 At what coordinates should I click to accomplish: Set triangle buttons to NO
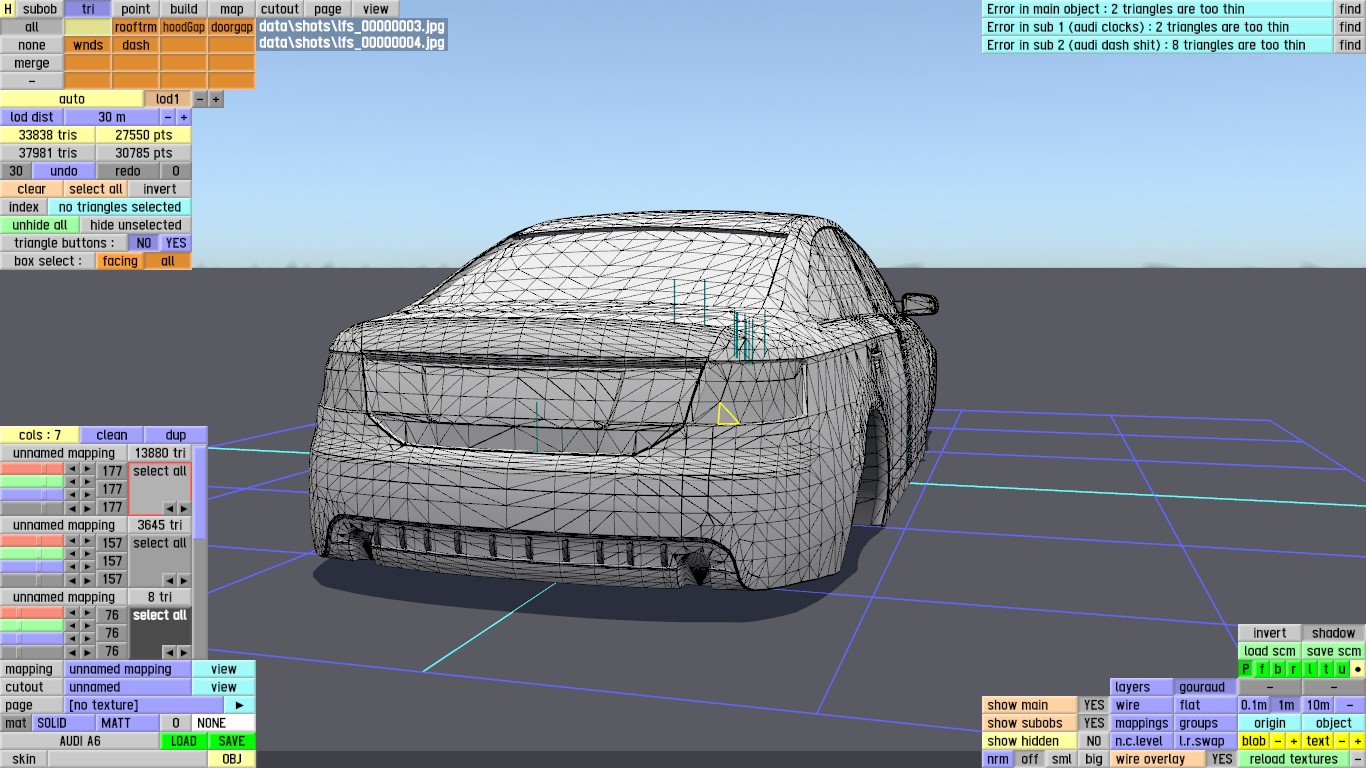pos(144,243)
